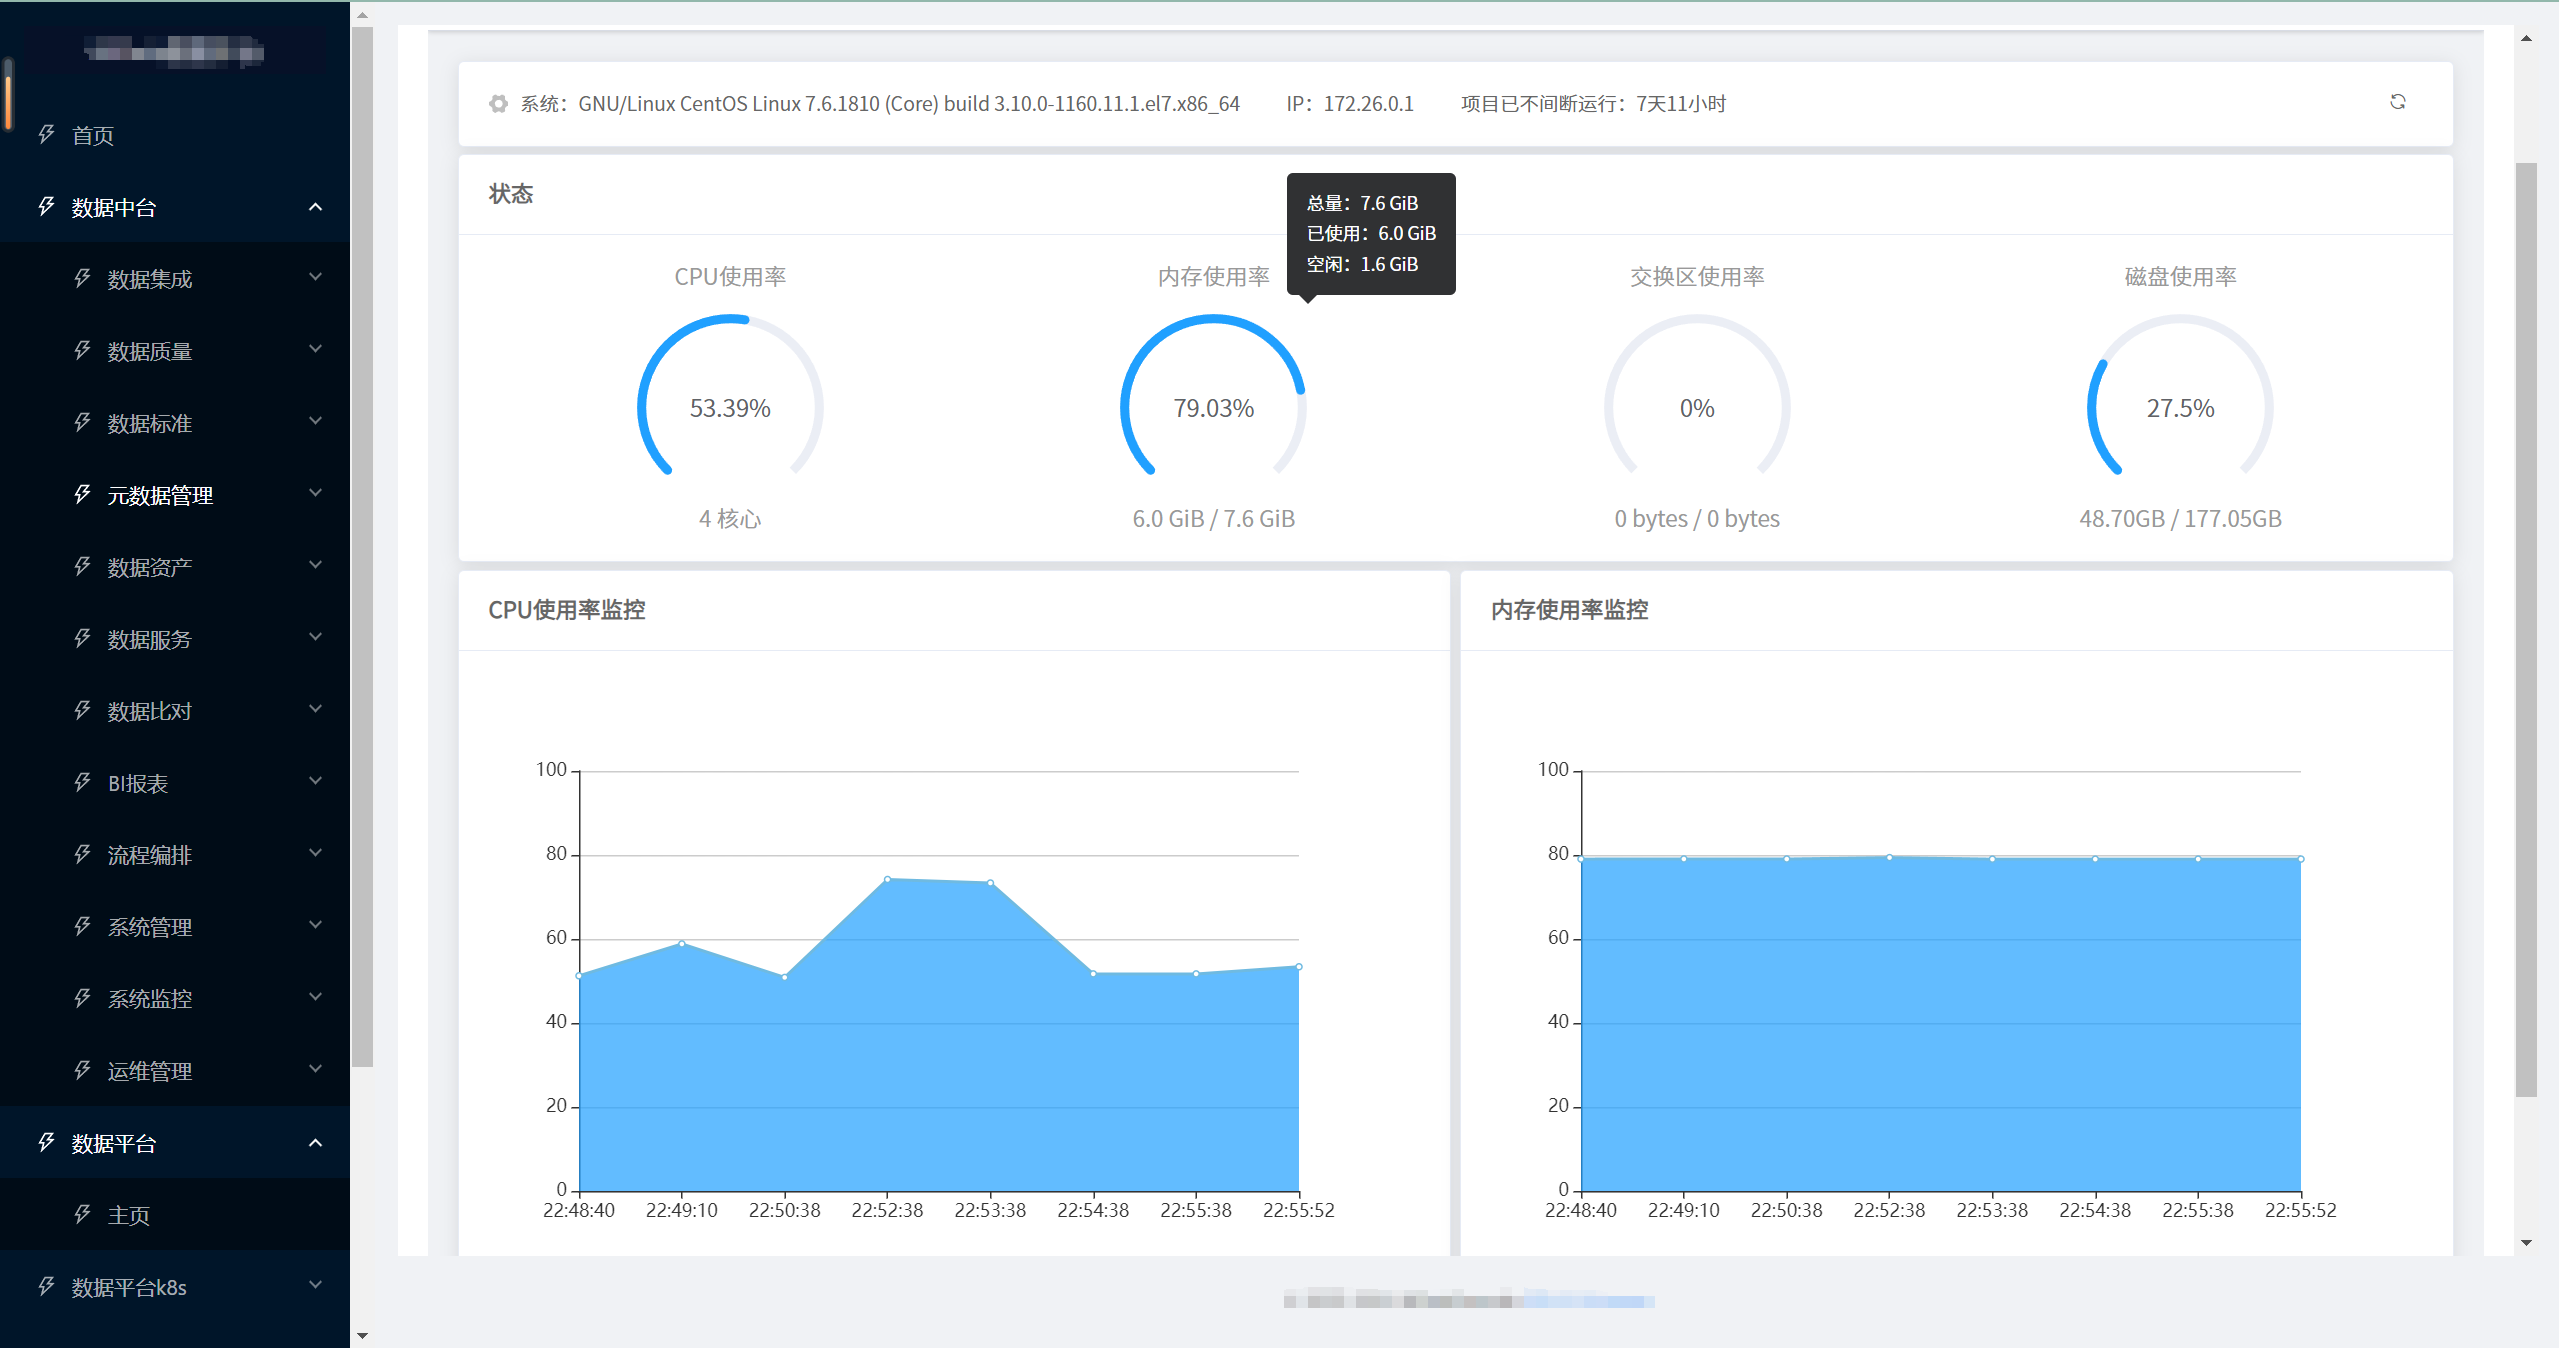Viewport: 2559px width, 1348px height.
Task: Collapse the 数据平台 menu group chevron
Action: pos(316,1143)
